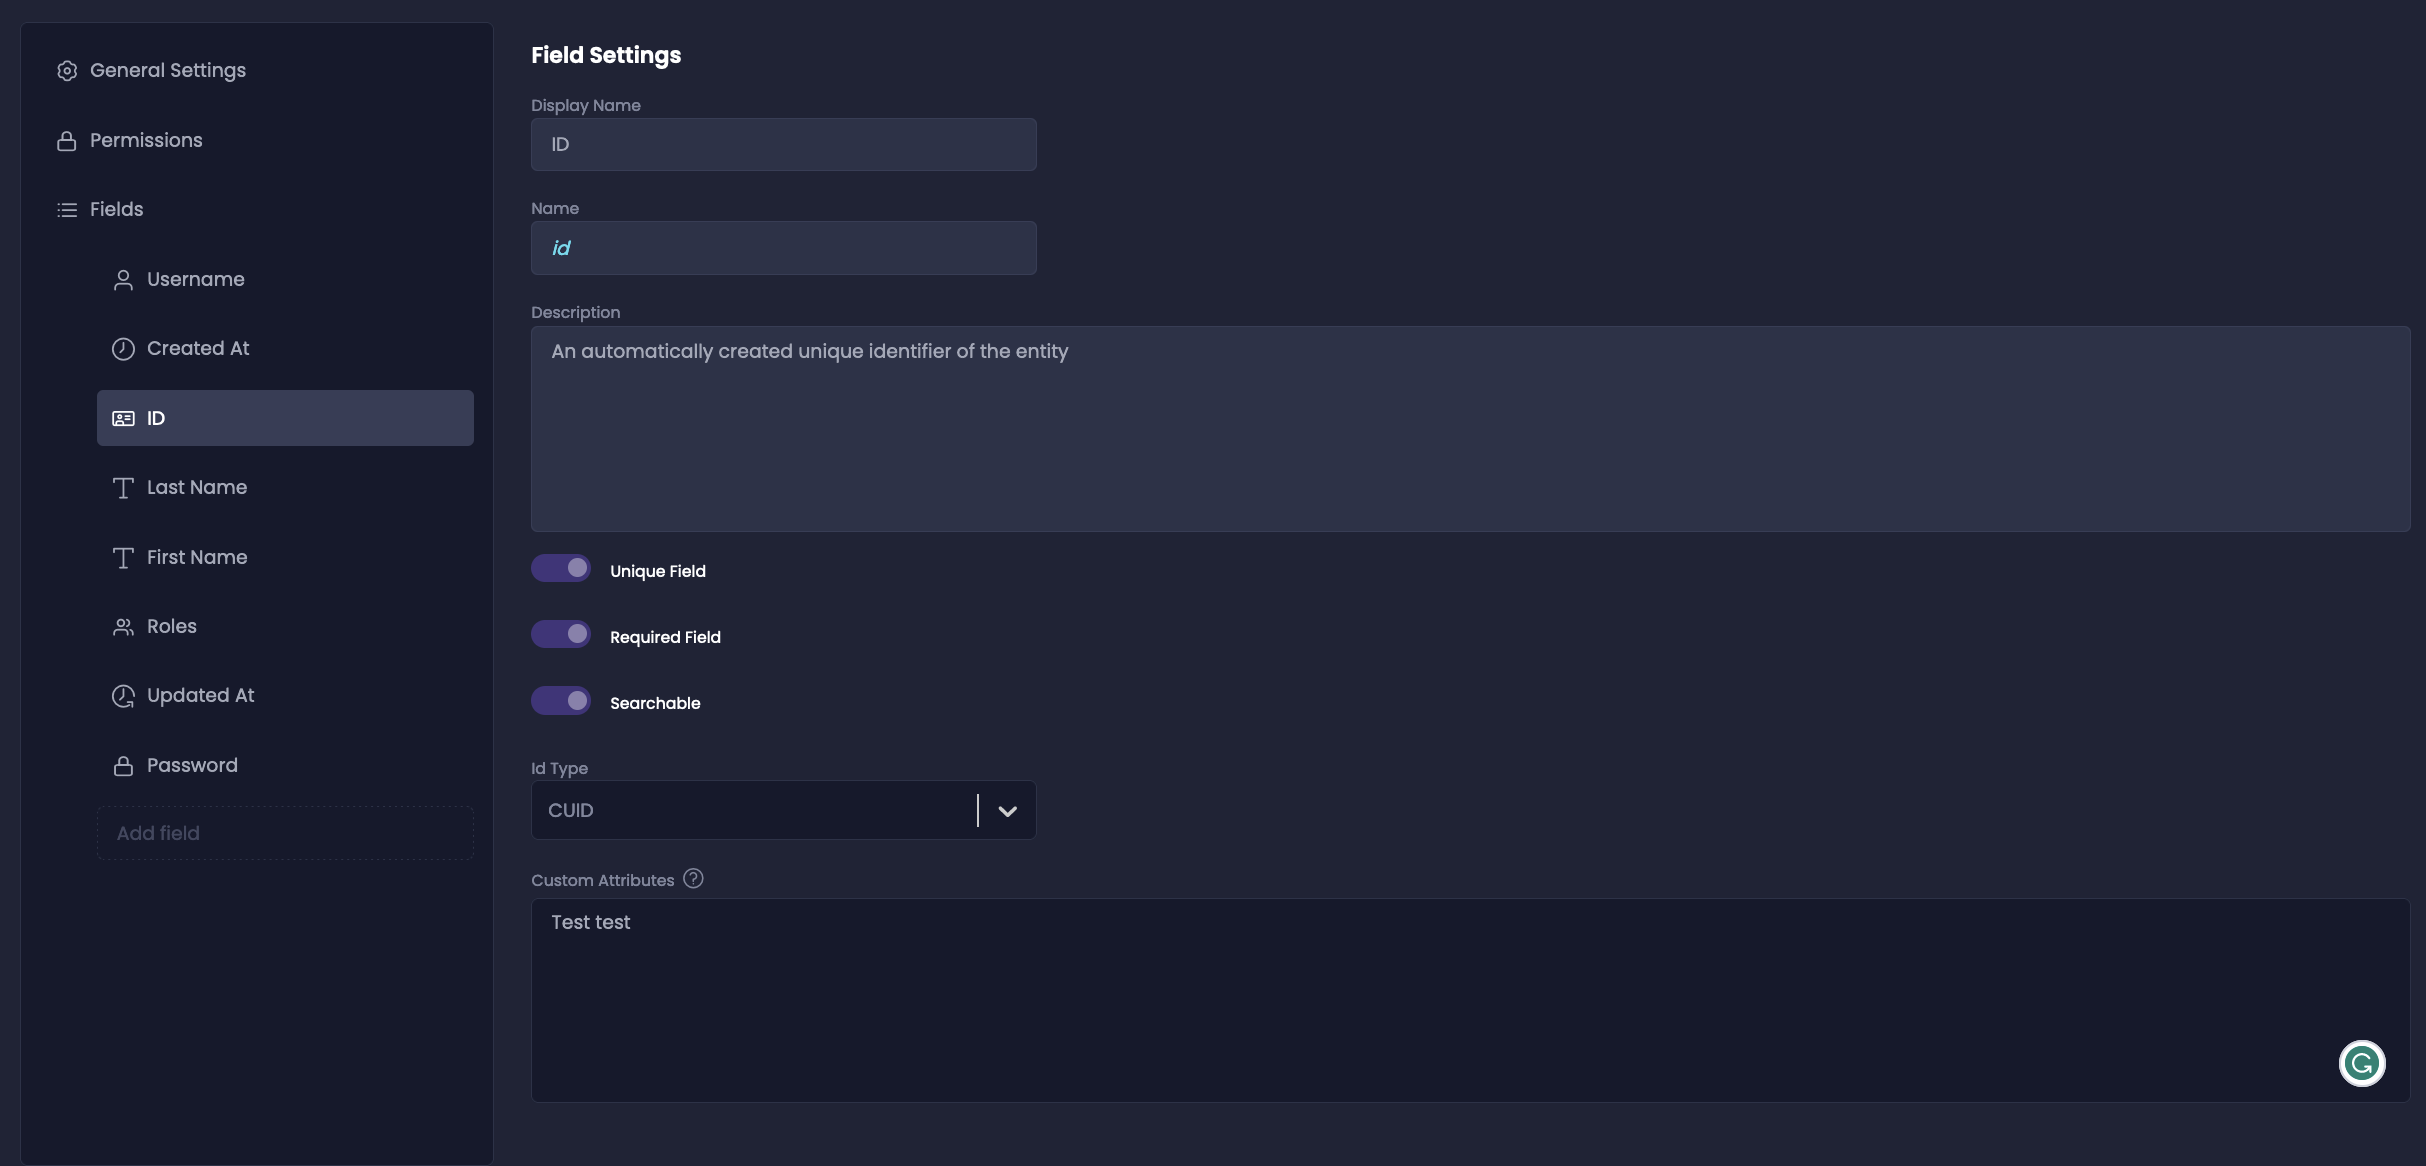Image resolution: width=2426 pixels, height=1166 pixels.
Task: Switch to the Permissions section
Action: [x=146, y=140]
